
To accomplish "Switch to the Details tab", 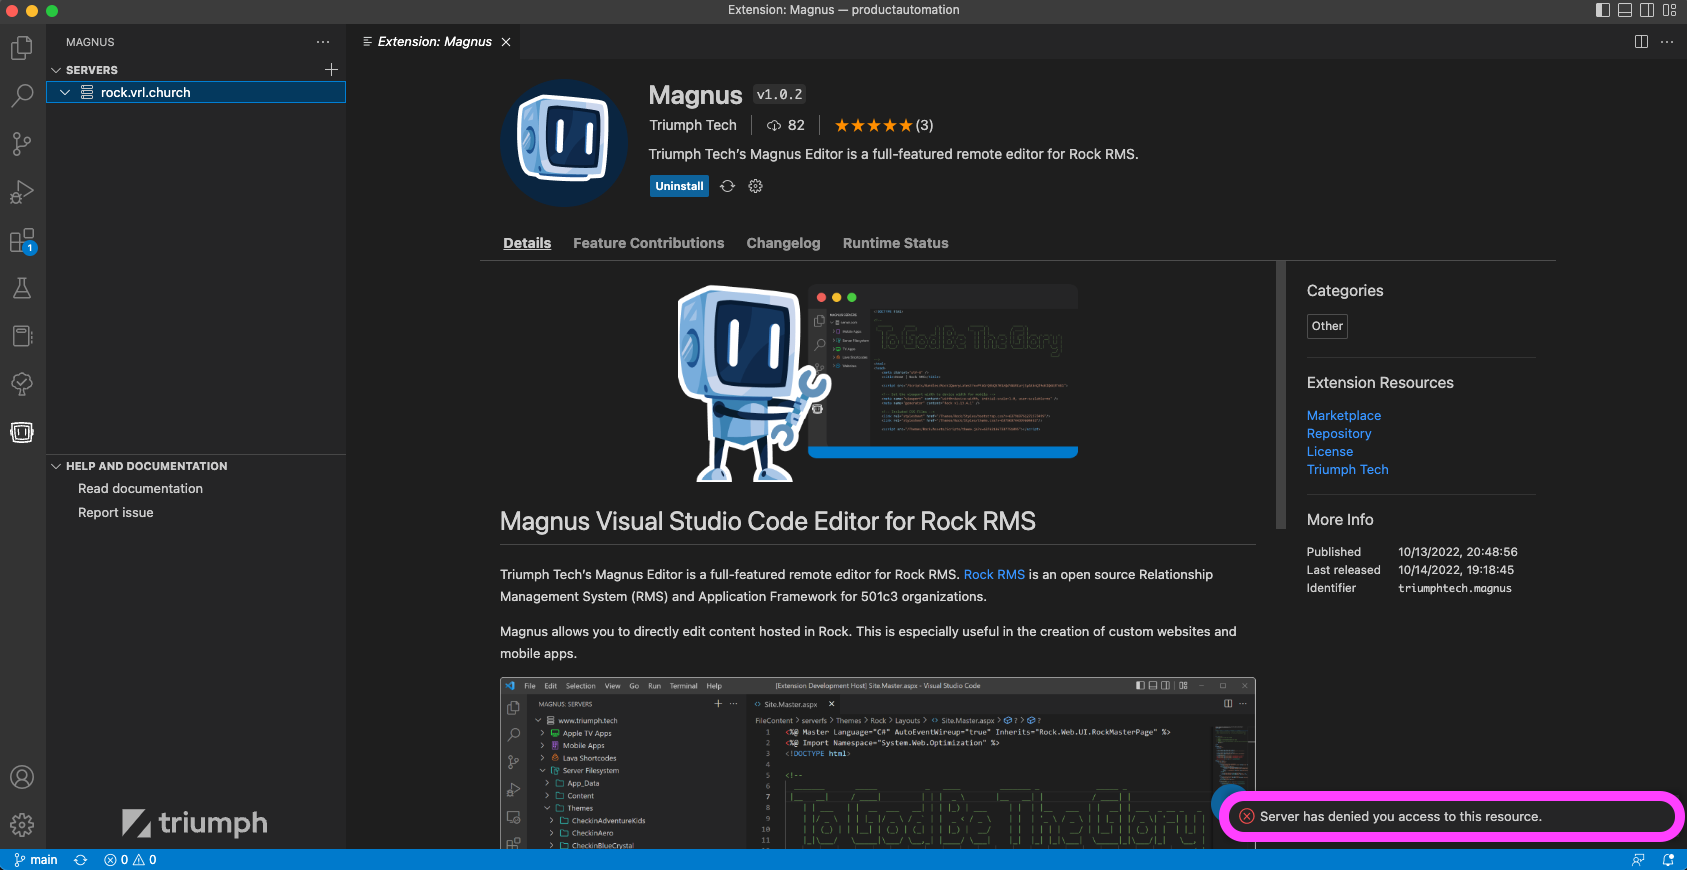I will (527, 243).
